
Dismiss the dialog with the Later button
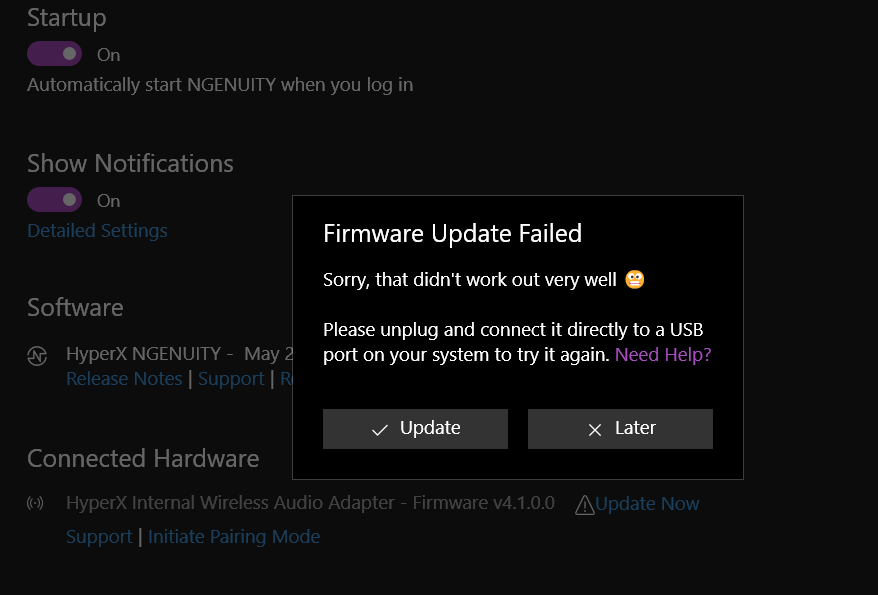tap(620, 429)
